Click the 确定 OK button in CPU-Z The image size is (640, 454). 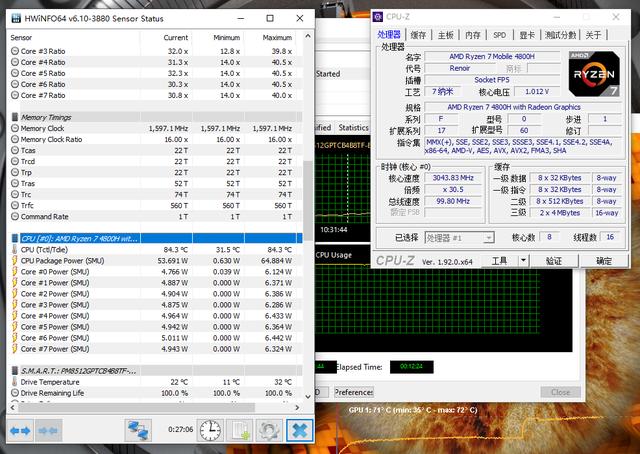point(603,260)
